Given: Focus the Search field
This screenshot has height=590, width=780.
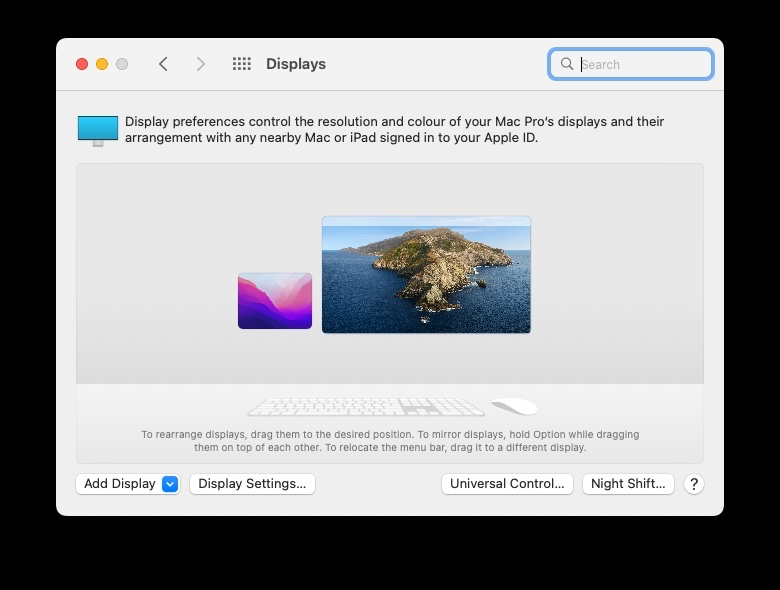Looking at the screenshot, I should [631, 64].
